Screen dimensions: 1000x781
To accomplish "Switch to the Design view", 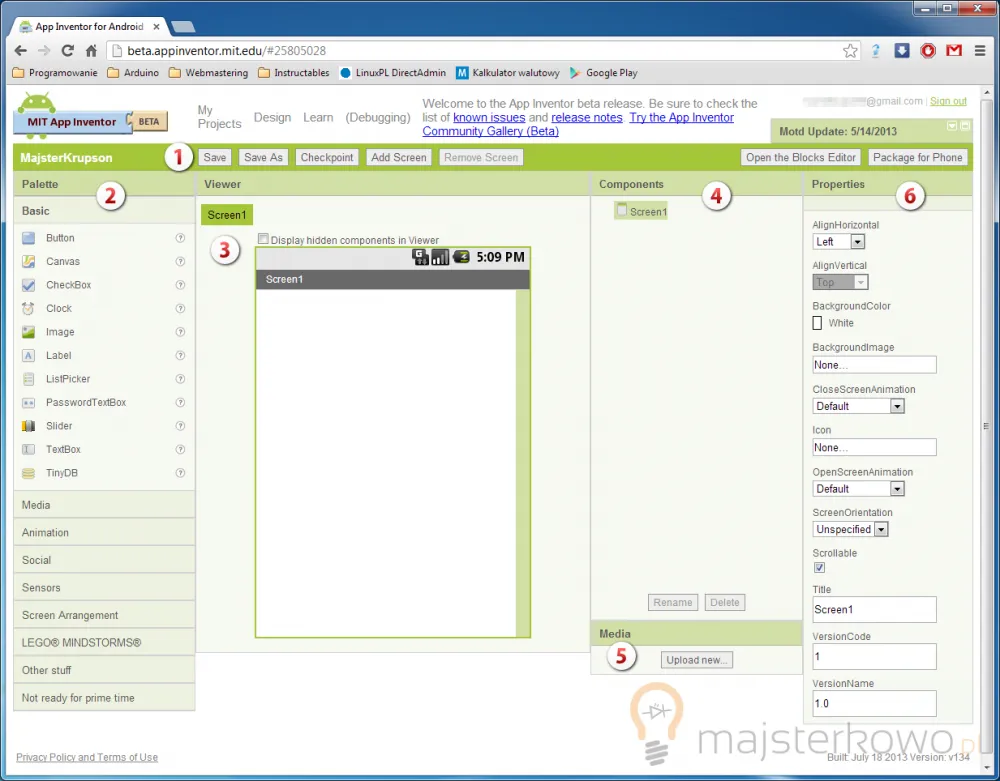I will click(272, 117).
